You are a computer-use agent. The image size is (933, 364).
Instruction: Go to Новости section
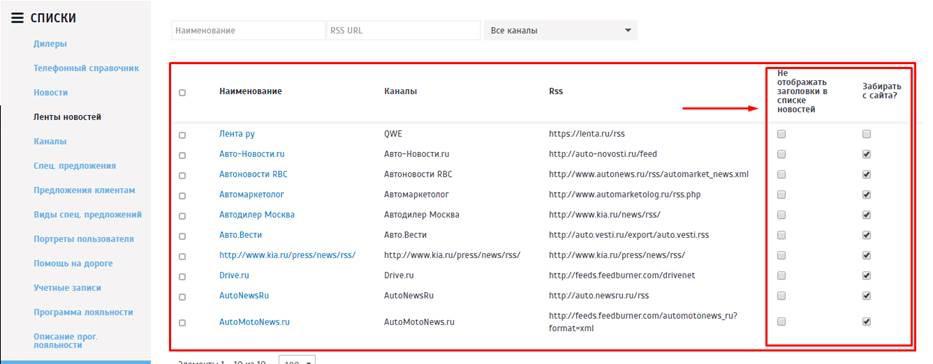click(51, 92)
